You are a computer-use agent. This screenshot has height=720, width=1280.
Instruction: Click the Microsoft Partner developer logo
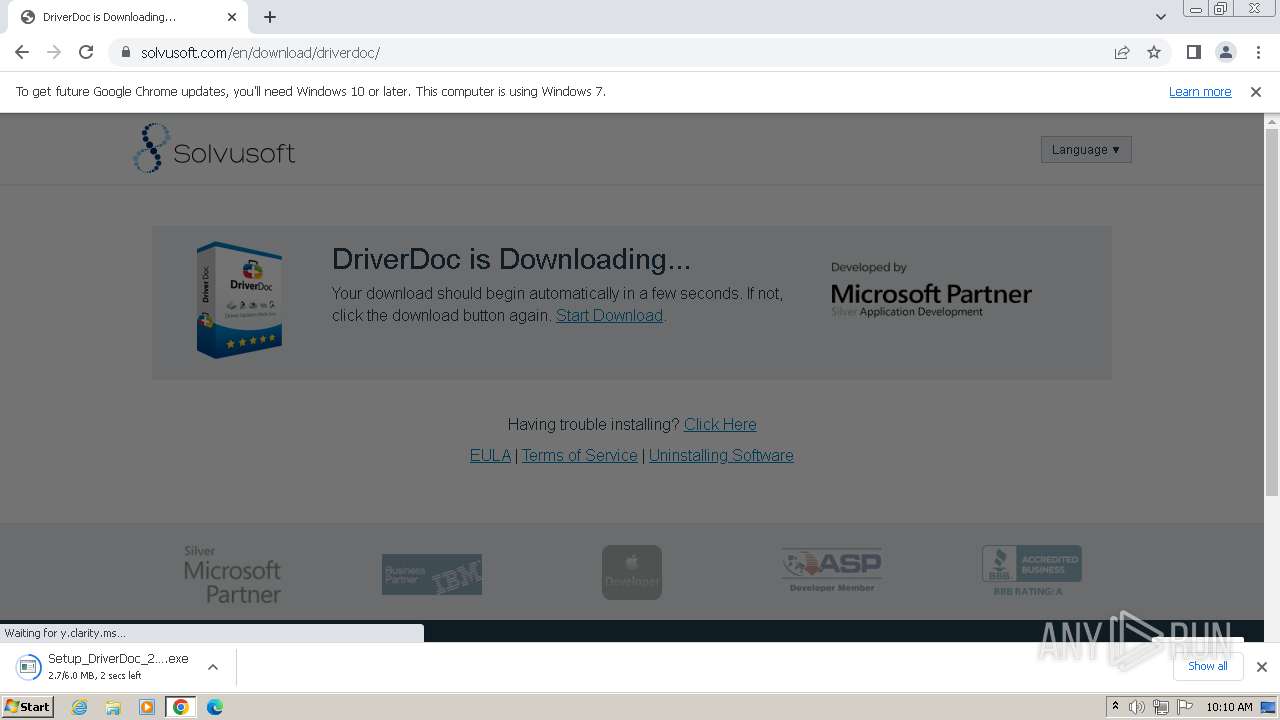pos(931,290)
